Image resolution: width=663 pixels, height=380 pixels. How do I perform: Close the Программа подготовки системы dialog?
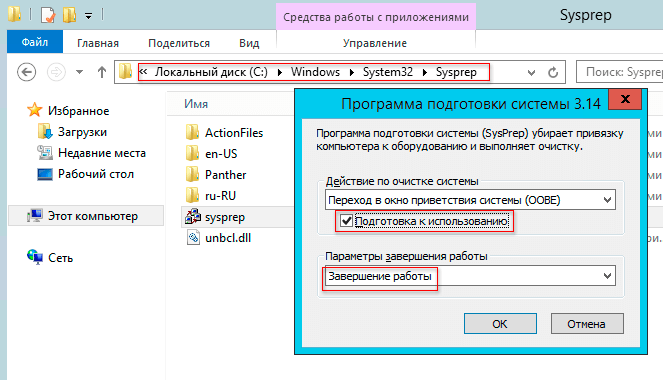click(x=625, y=99)
